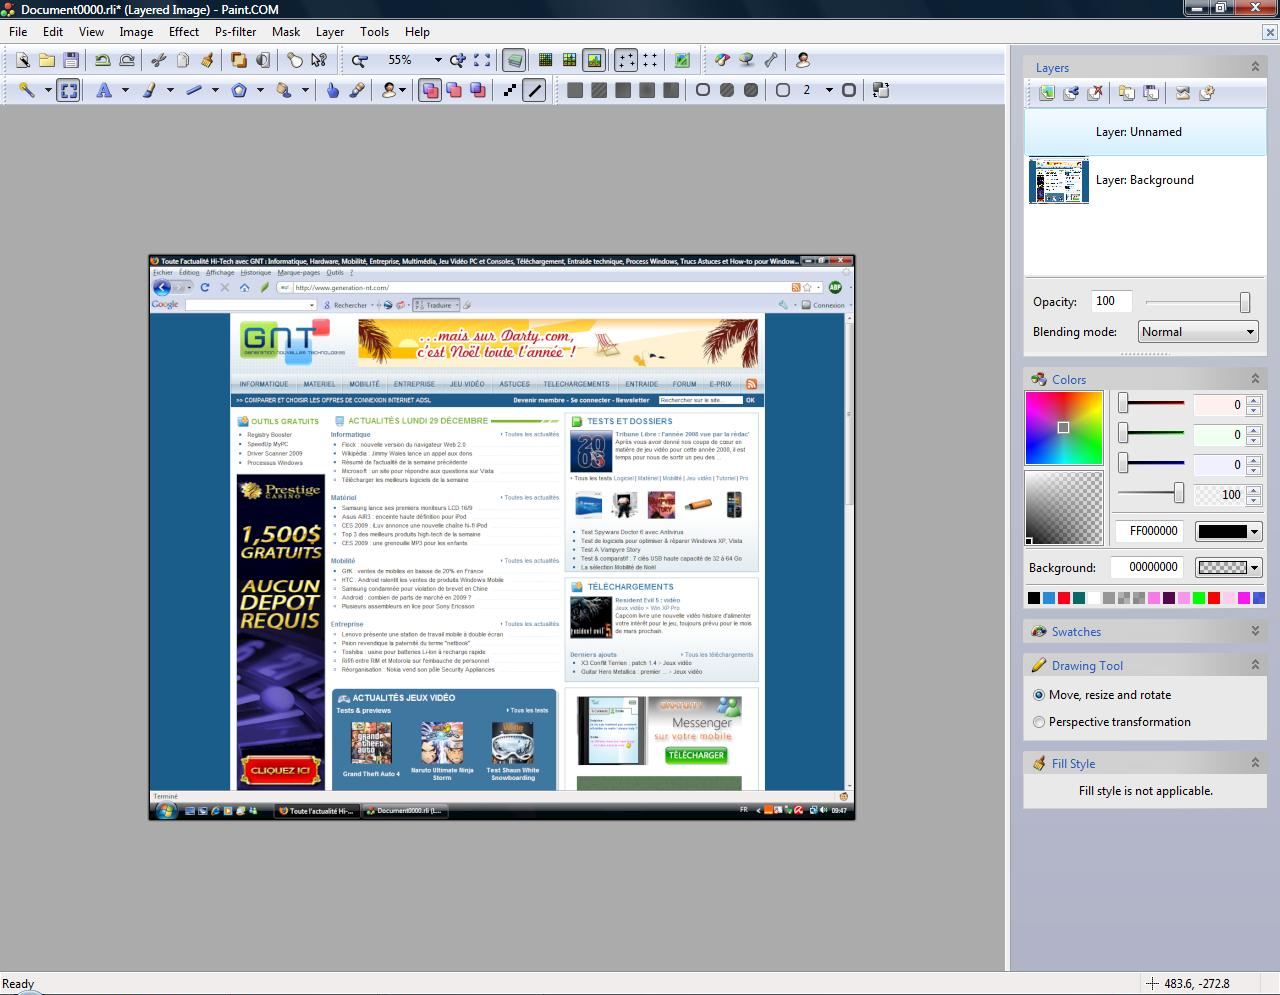Open the 55% zoom level dropdown

pyautogui.click(x=436, y=60)
